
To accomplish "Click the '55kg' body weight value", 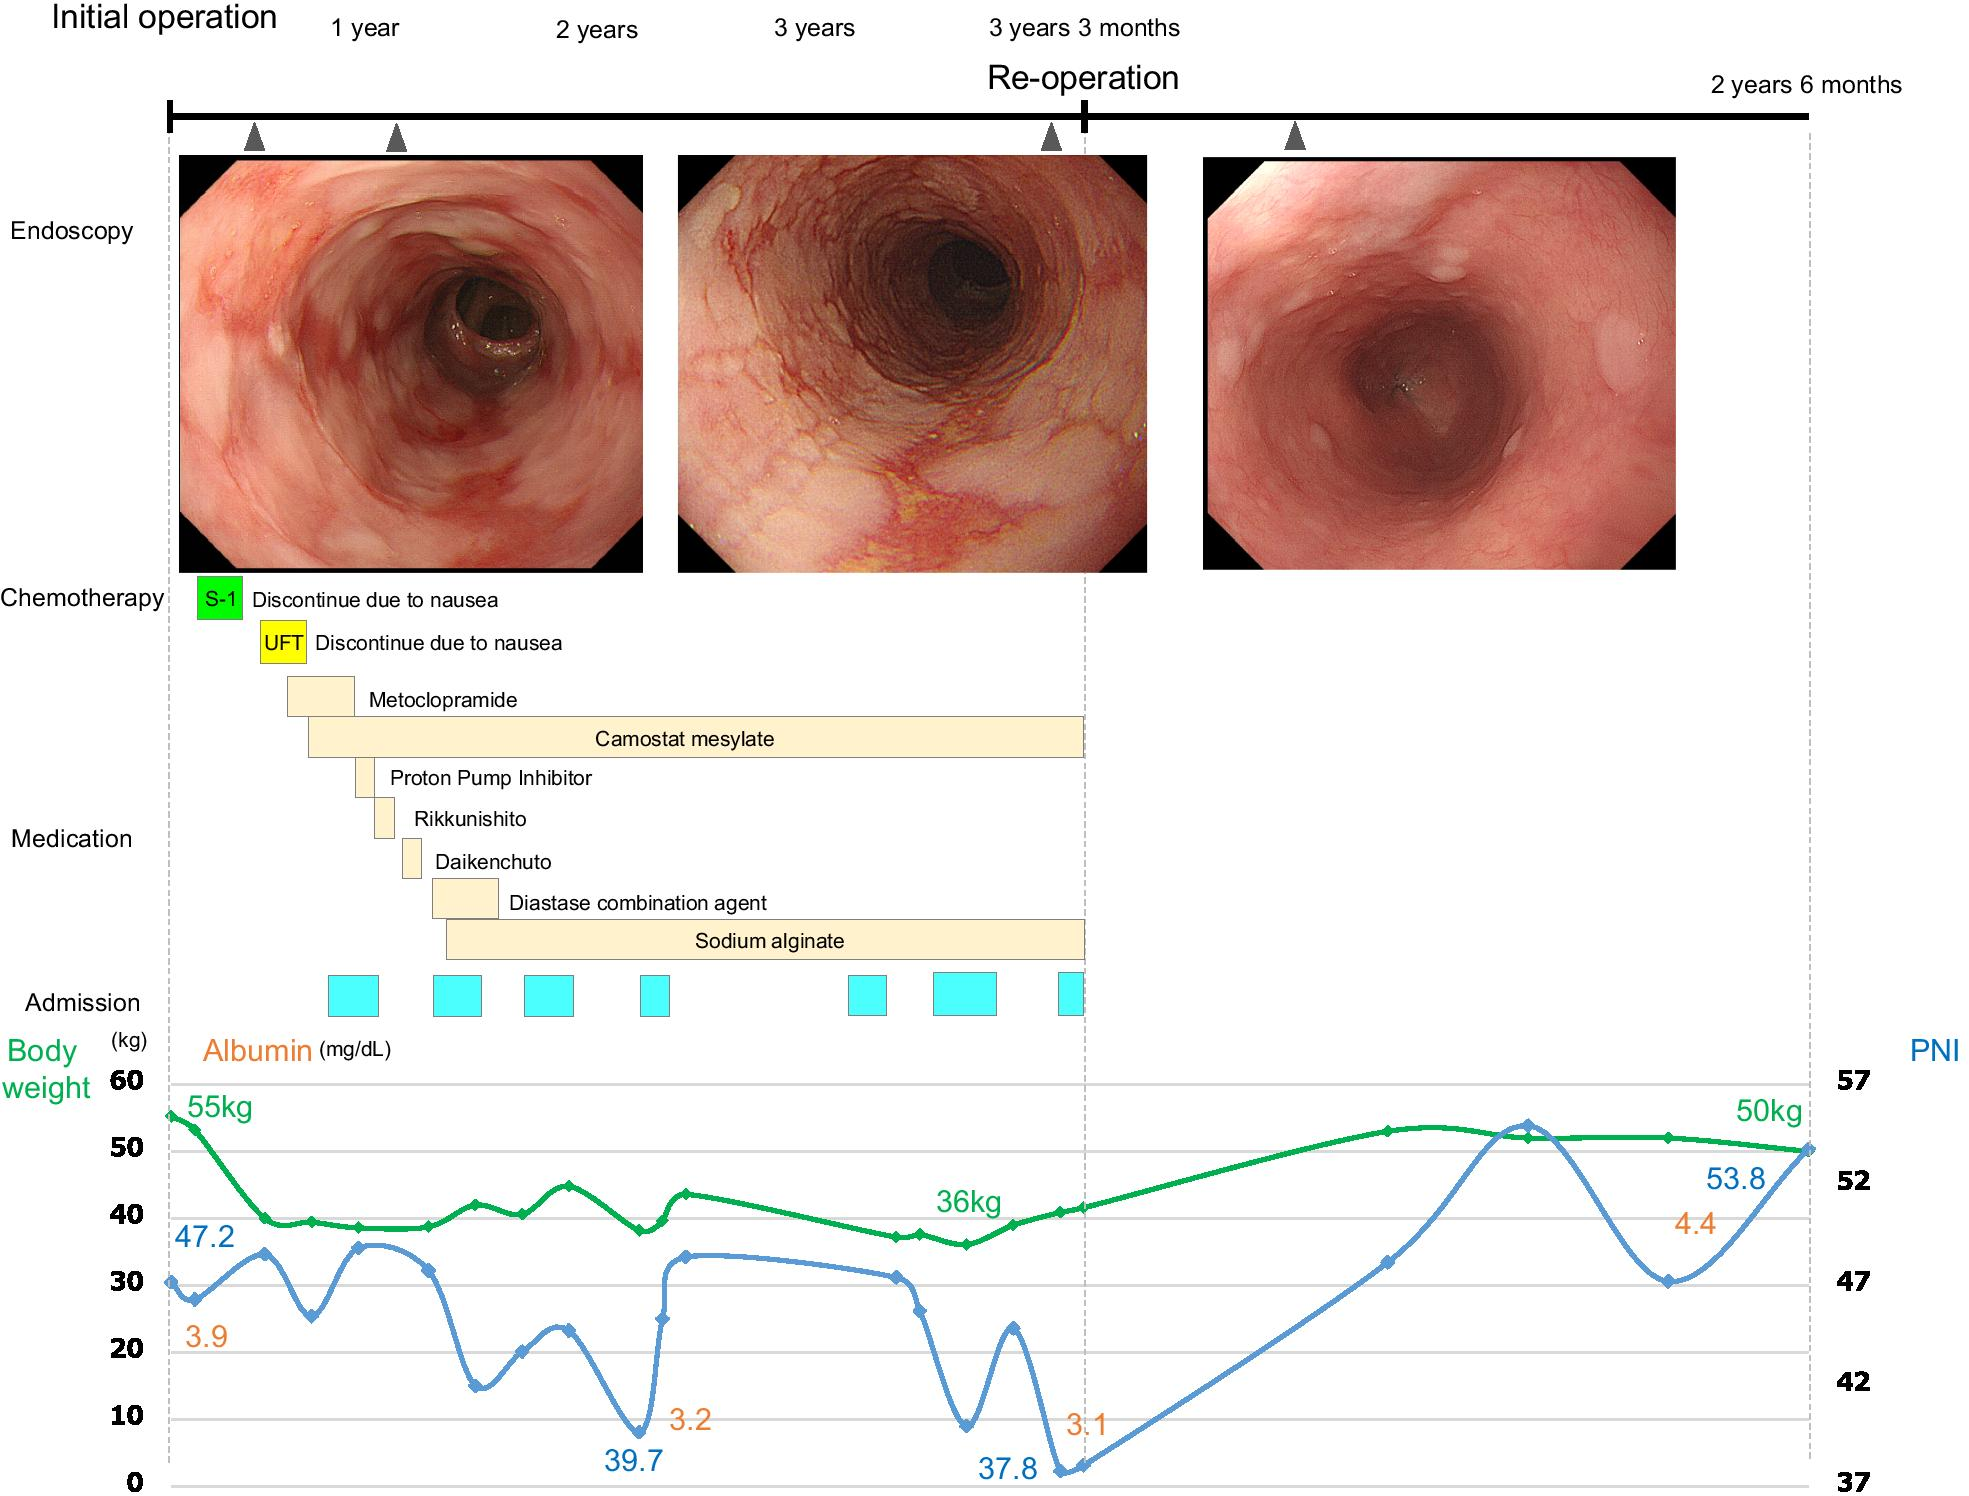I will [220, 1107].
